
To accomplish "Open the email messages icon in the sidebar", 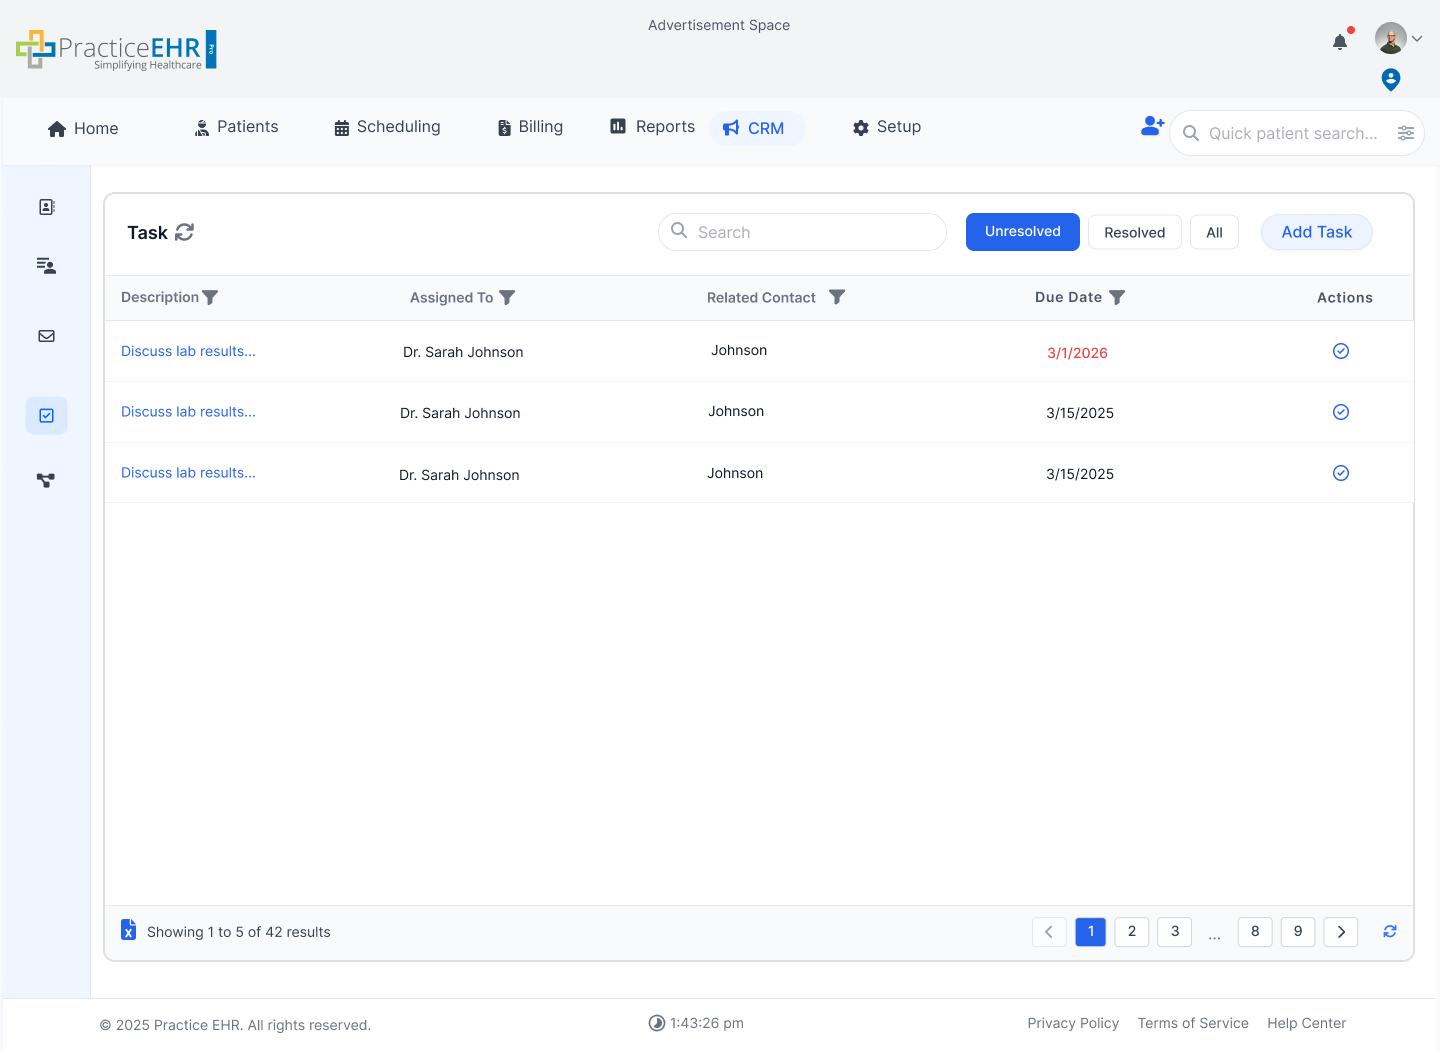I will pyautogui.click(x=46, y=336).
